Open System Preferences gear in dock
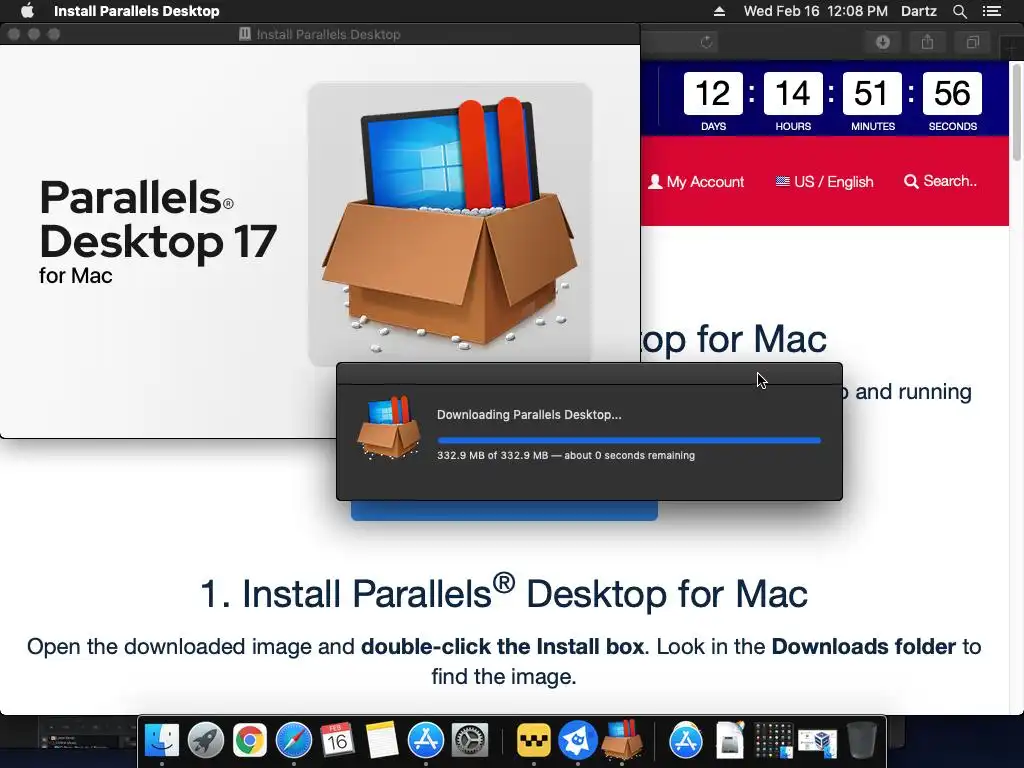Image resolution: width=1024 pixels, height=768 pixels. [470, 741]
